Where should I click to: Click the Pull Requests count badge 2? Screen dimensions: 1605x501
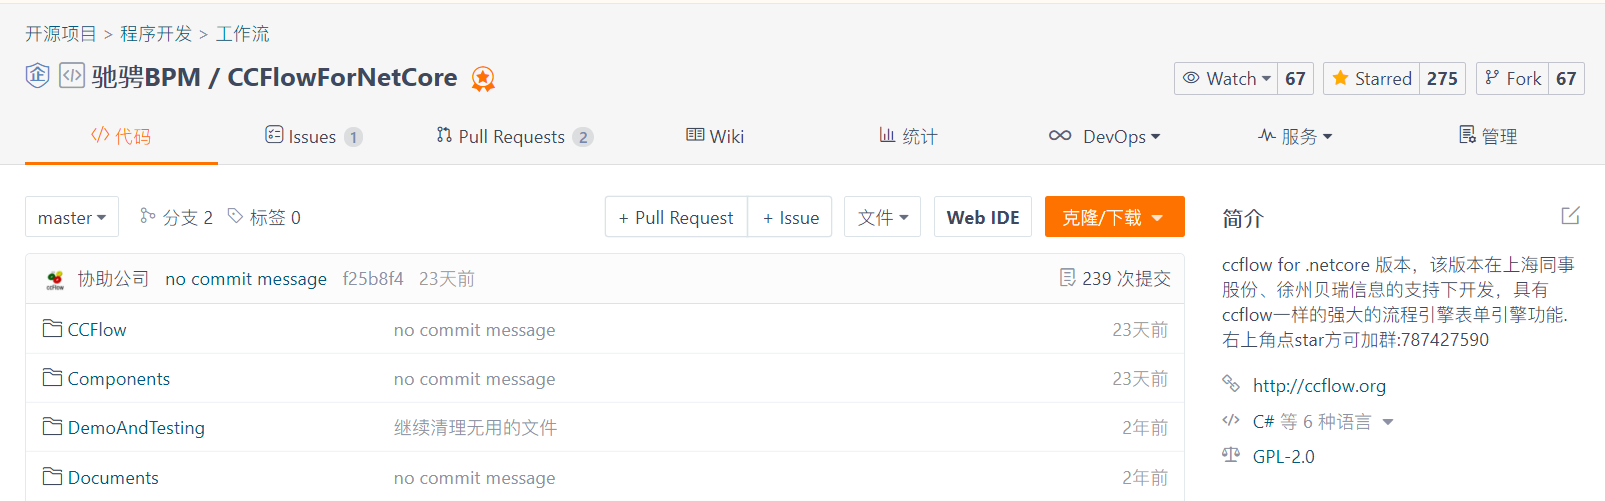pos(583,137)
